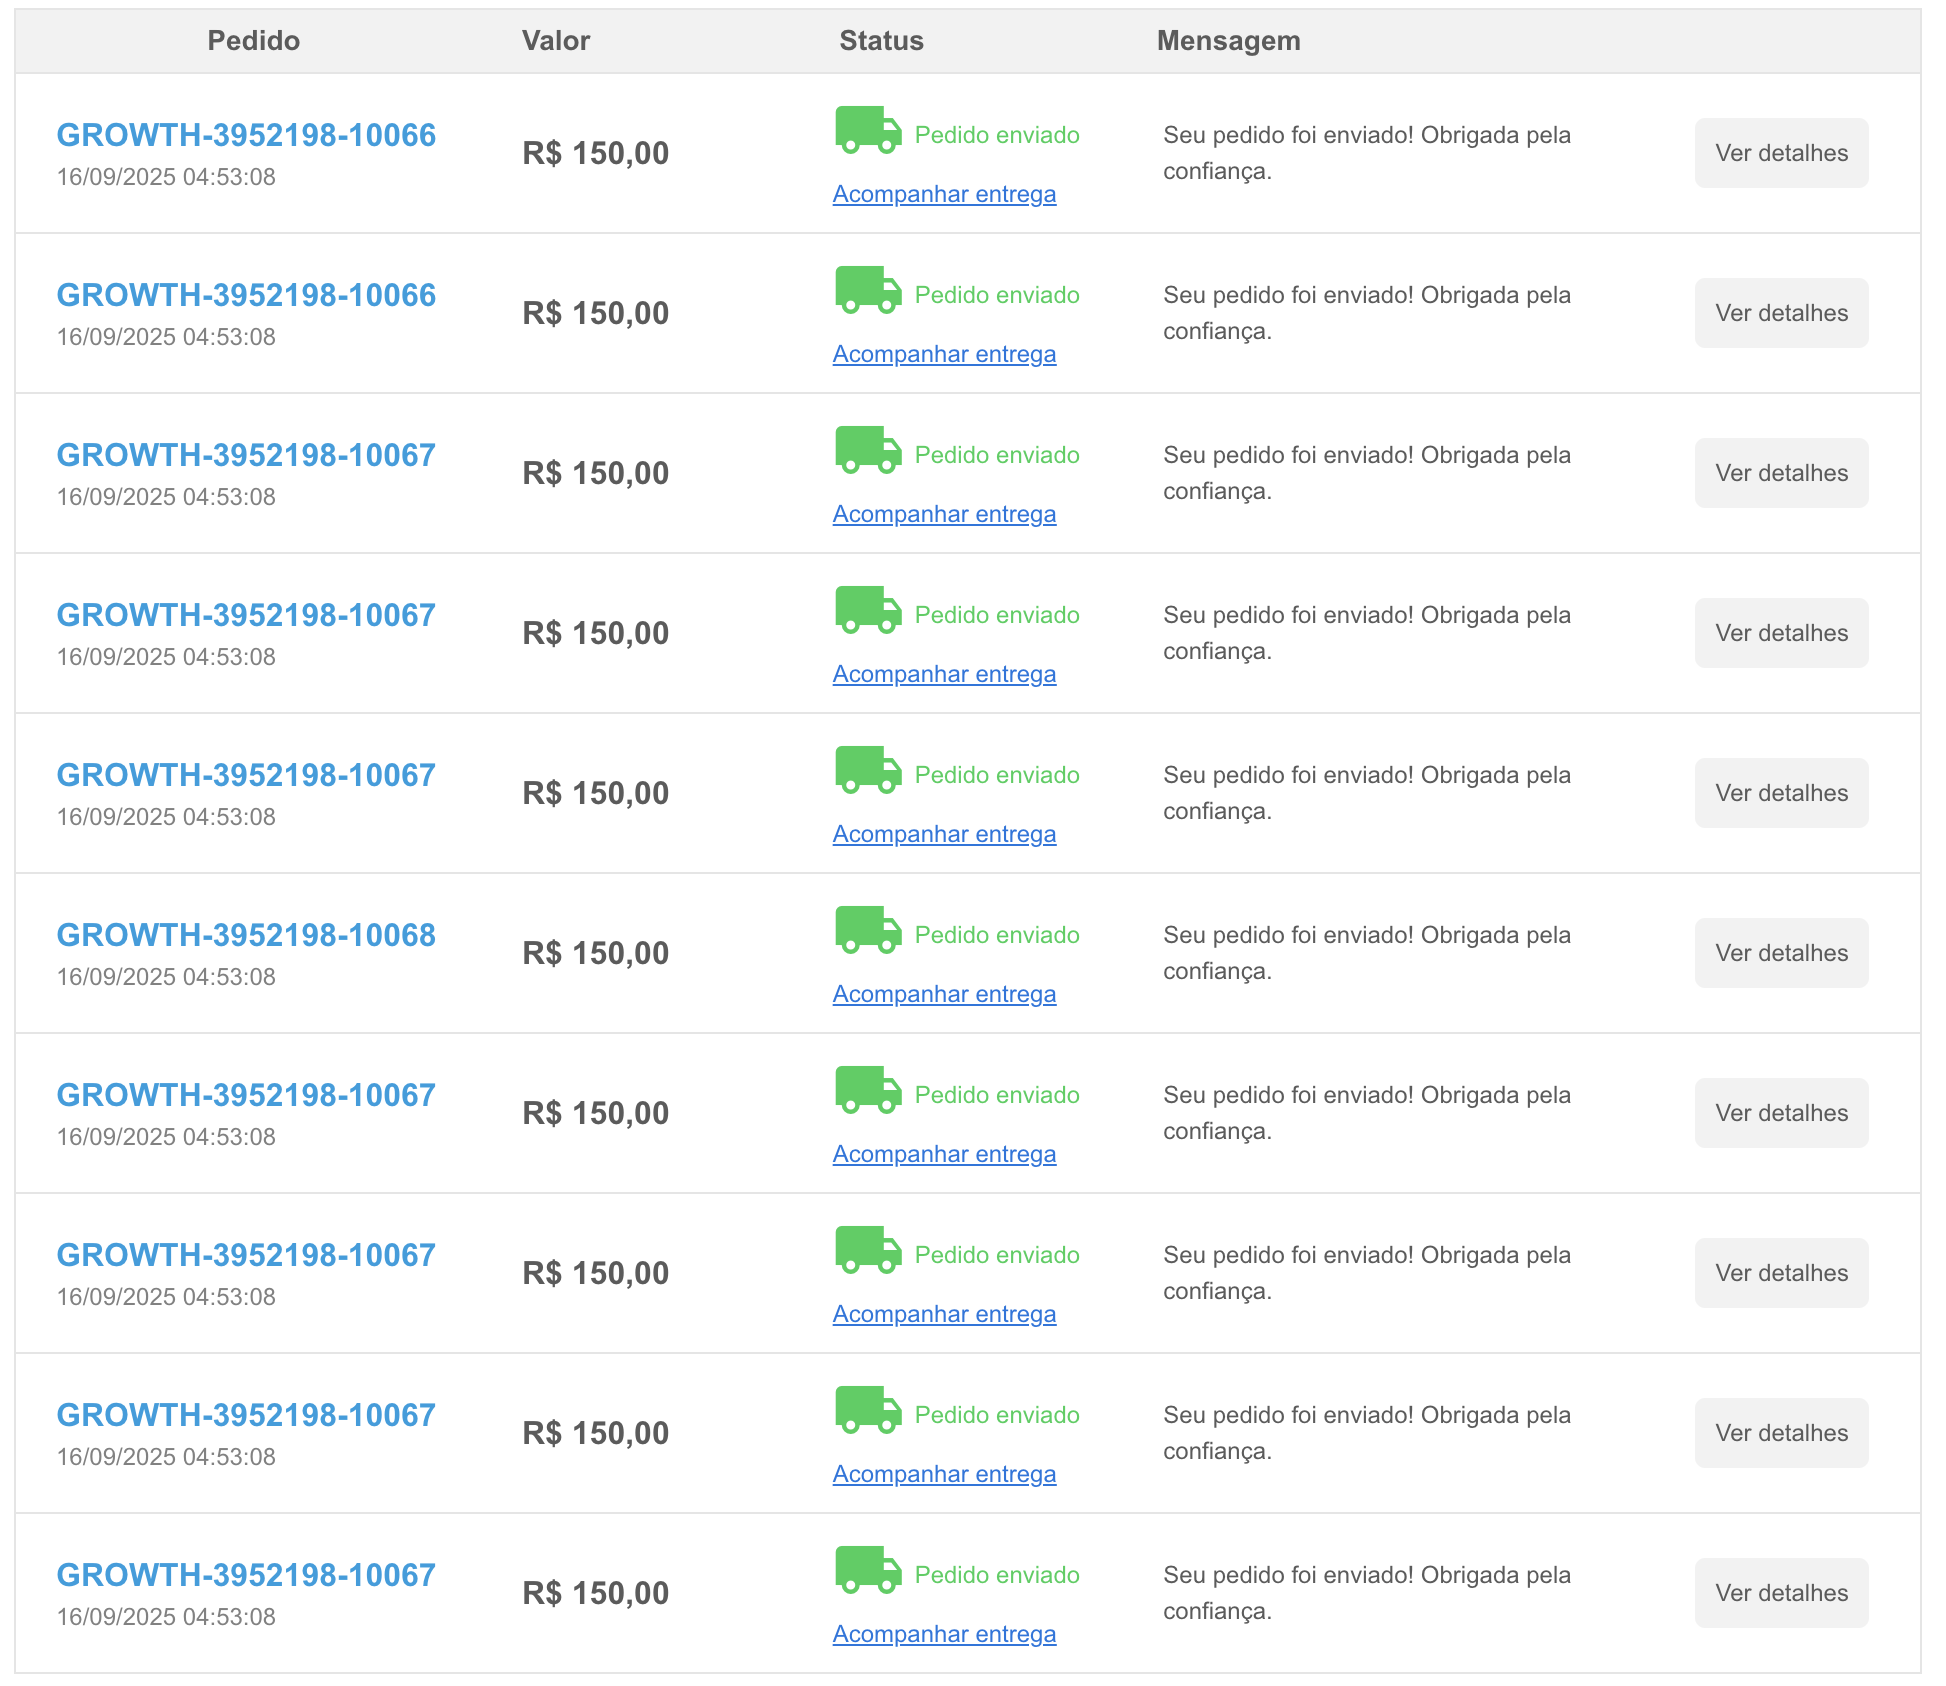Click the green truck icon in the last row
Image resolution: width=1946 pixels, height=1686 pixels.
[x=867, y=1570]
